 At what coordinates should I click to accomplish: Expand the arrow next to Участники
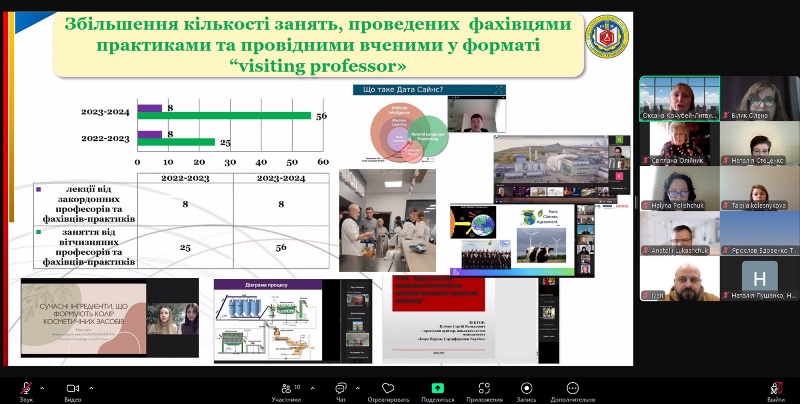[312, 388]
